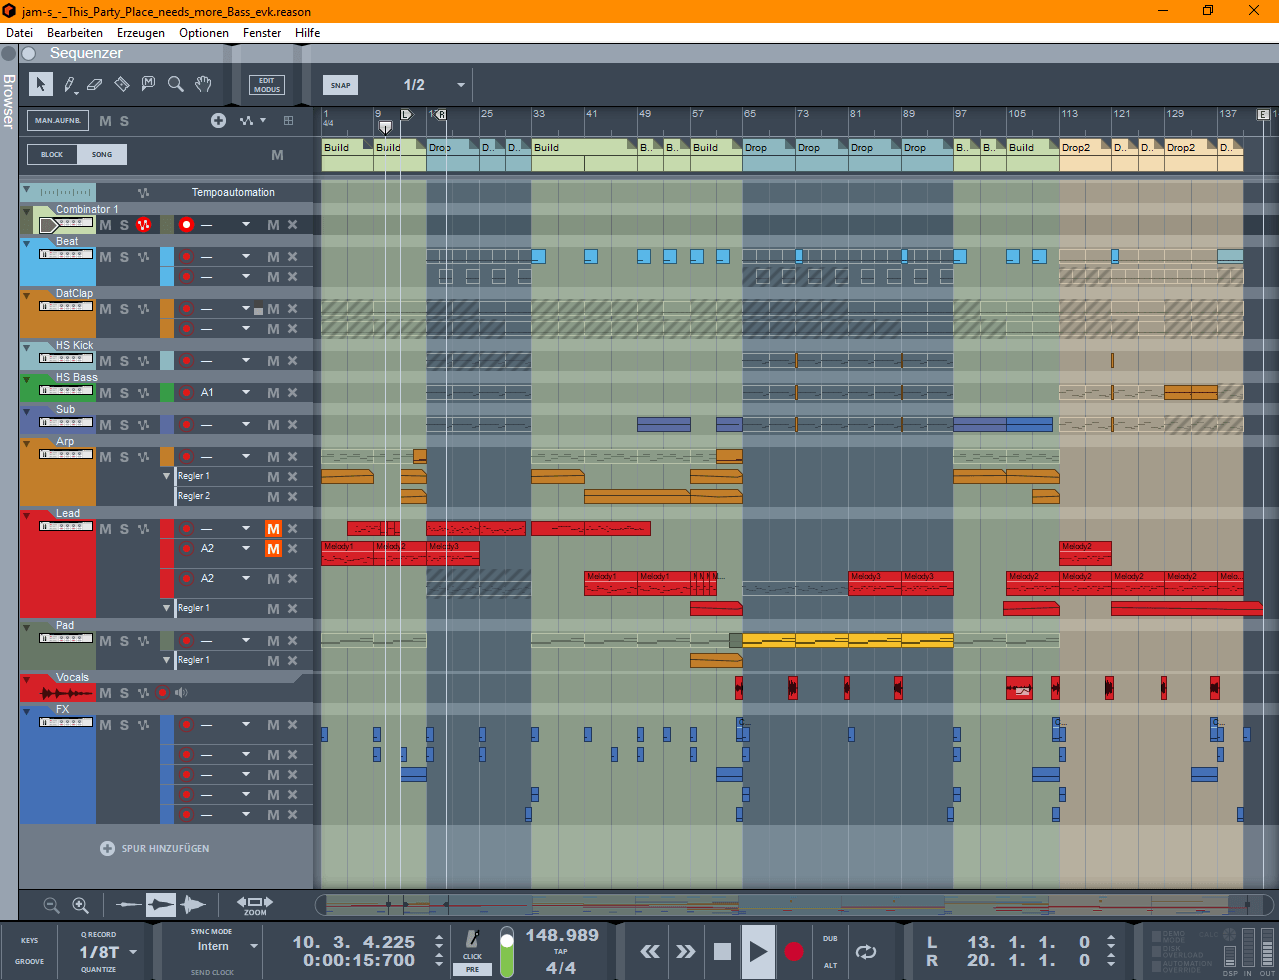Screen dimensions: 1279x980
Task: Select the Pencil tool
Action: coord(69,84)
